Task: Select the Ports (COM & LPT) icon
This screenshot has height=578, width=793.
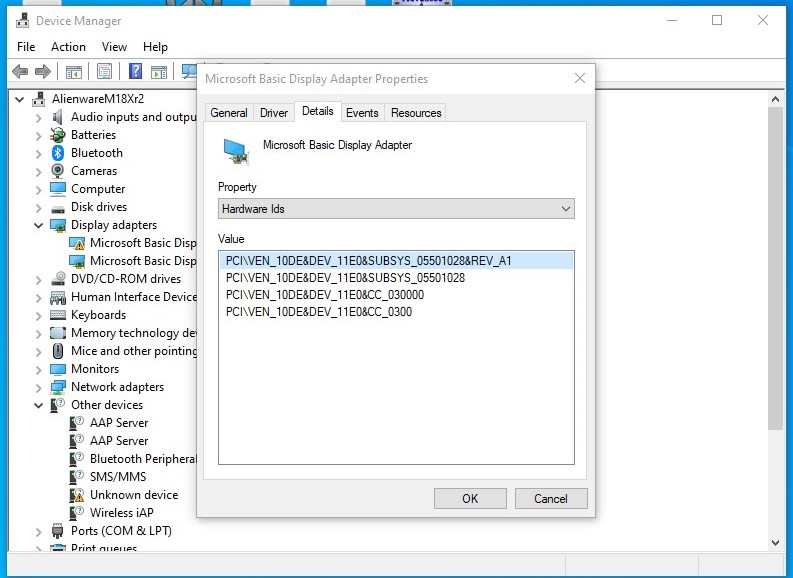Action: pos(58,531)
